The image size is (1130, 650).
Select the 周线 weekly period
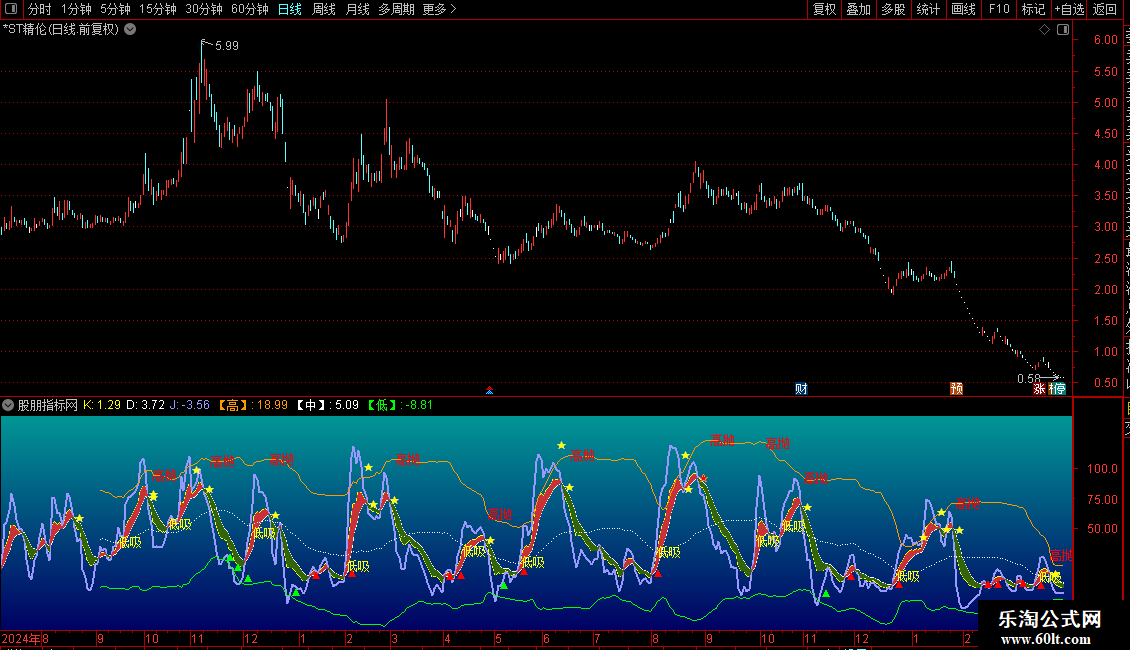click(x=324, y=9)
